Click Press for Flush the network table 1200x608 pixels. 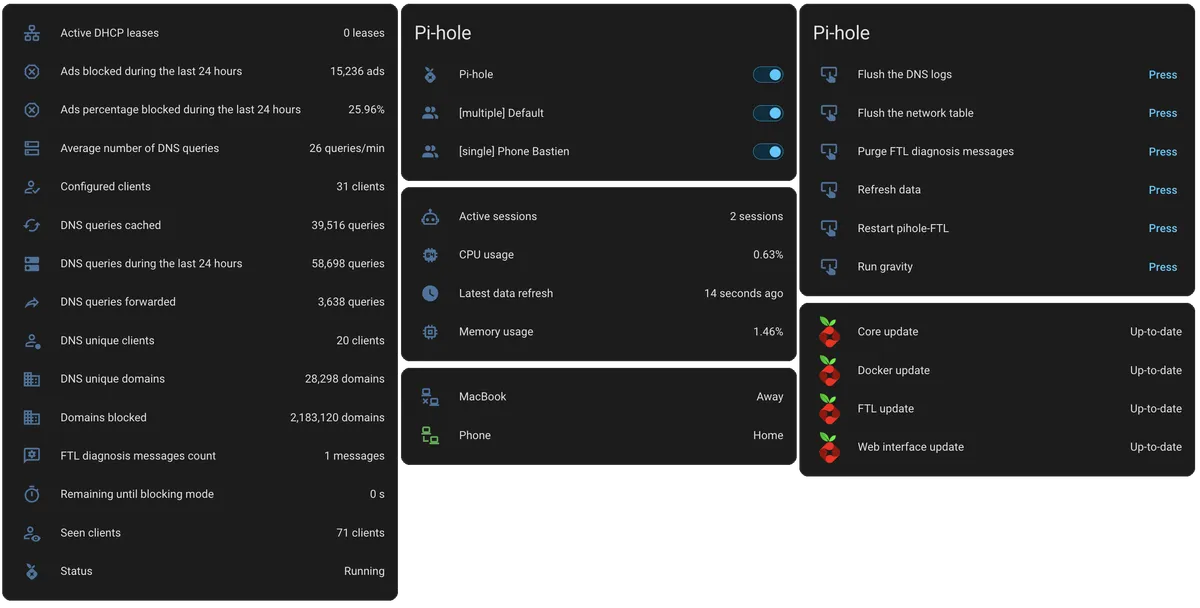coord(1163,113)
